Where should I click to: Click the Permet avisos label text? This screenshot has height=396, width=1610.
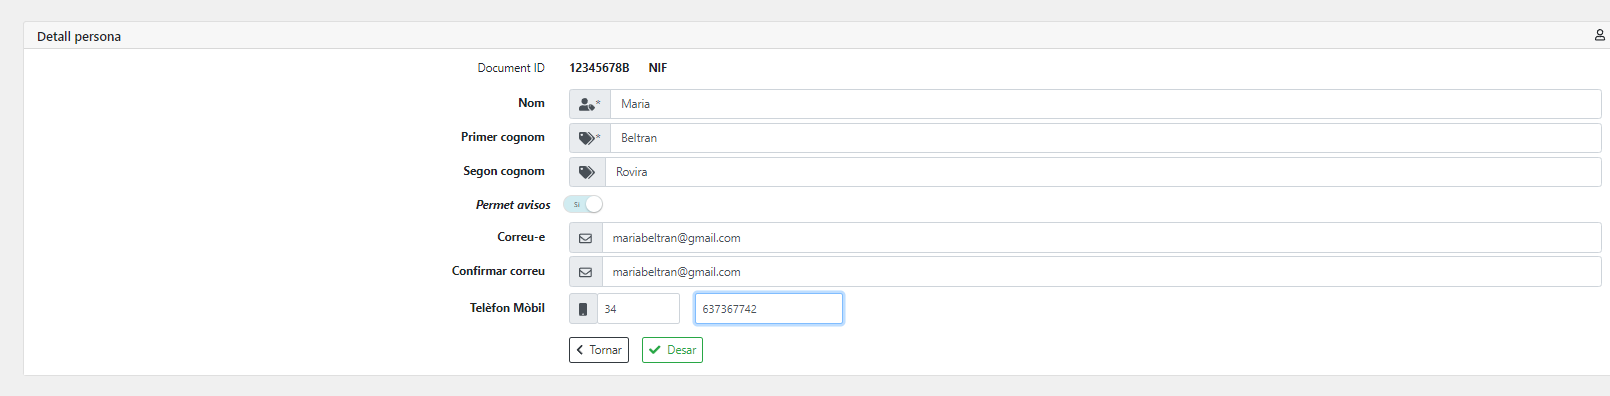tap(513, 205)
